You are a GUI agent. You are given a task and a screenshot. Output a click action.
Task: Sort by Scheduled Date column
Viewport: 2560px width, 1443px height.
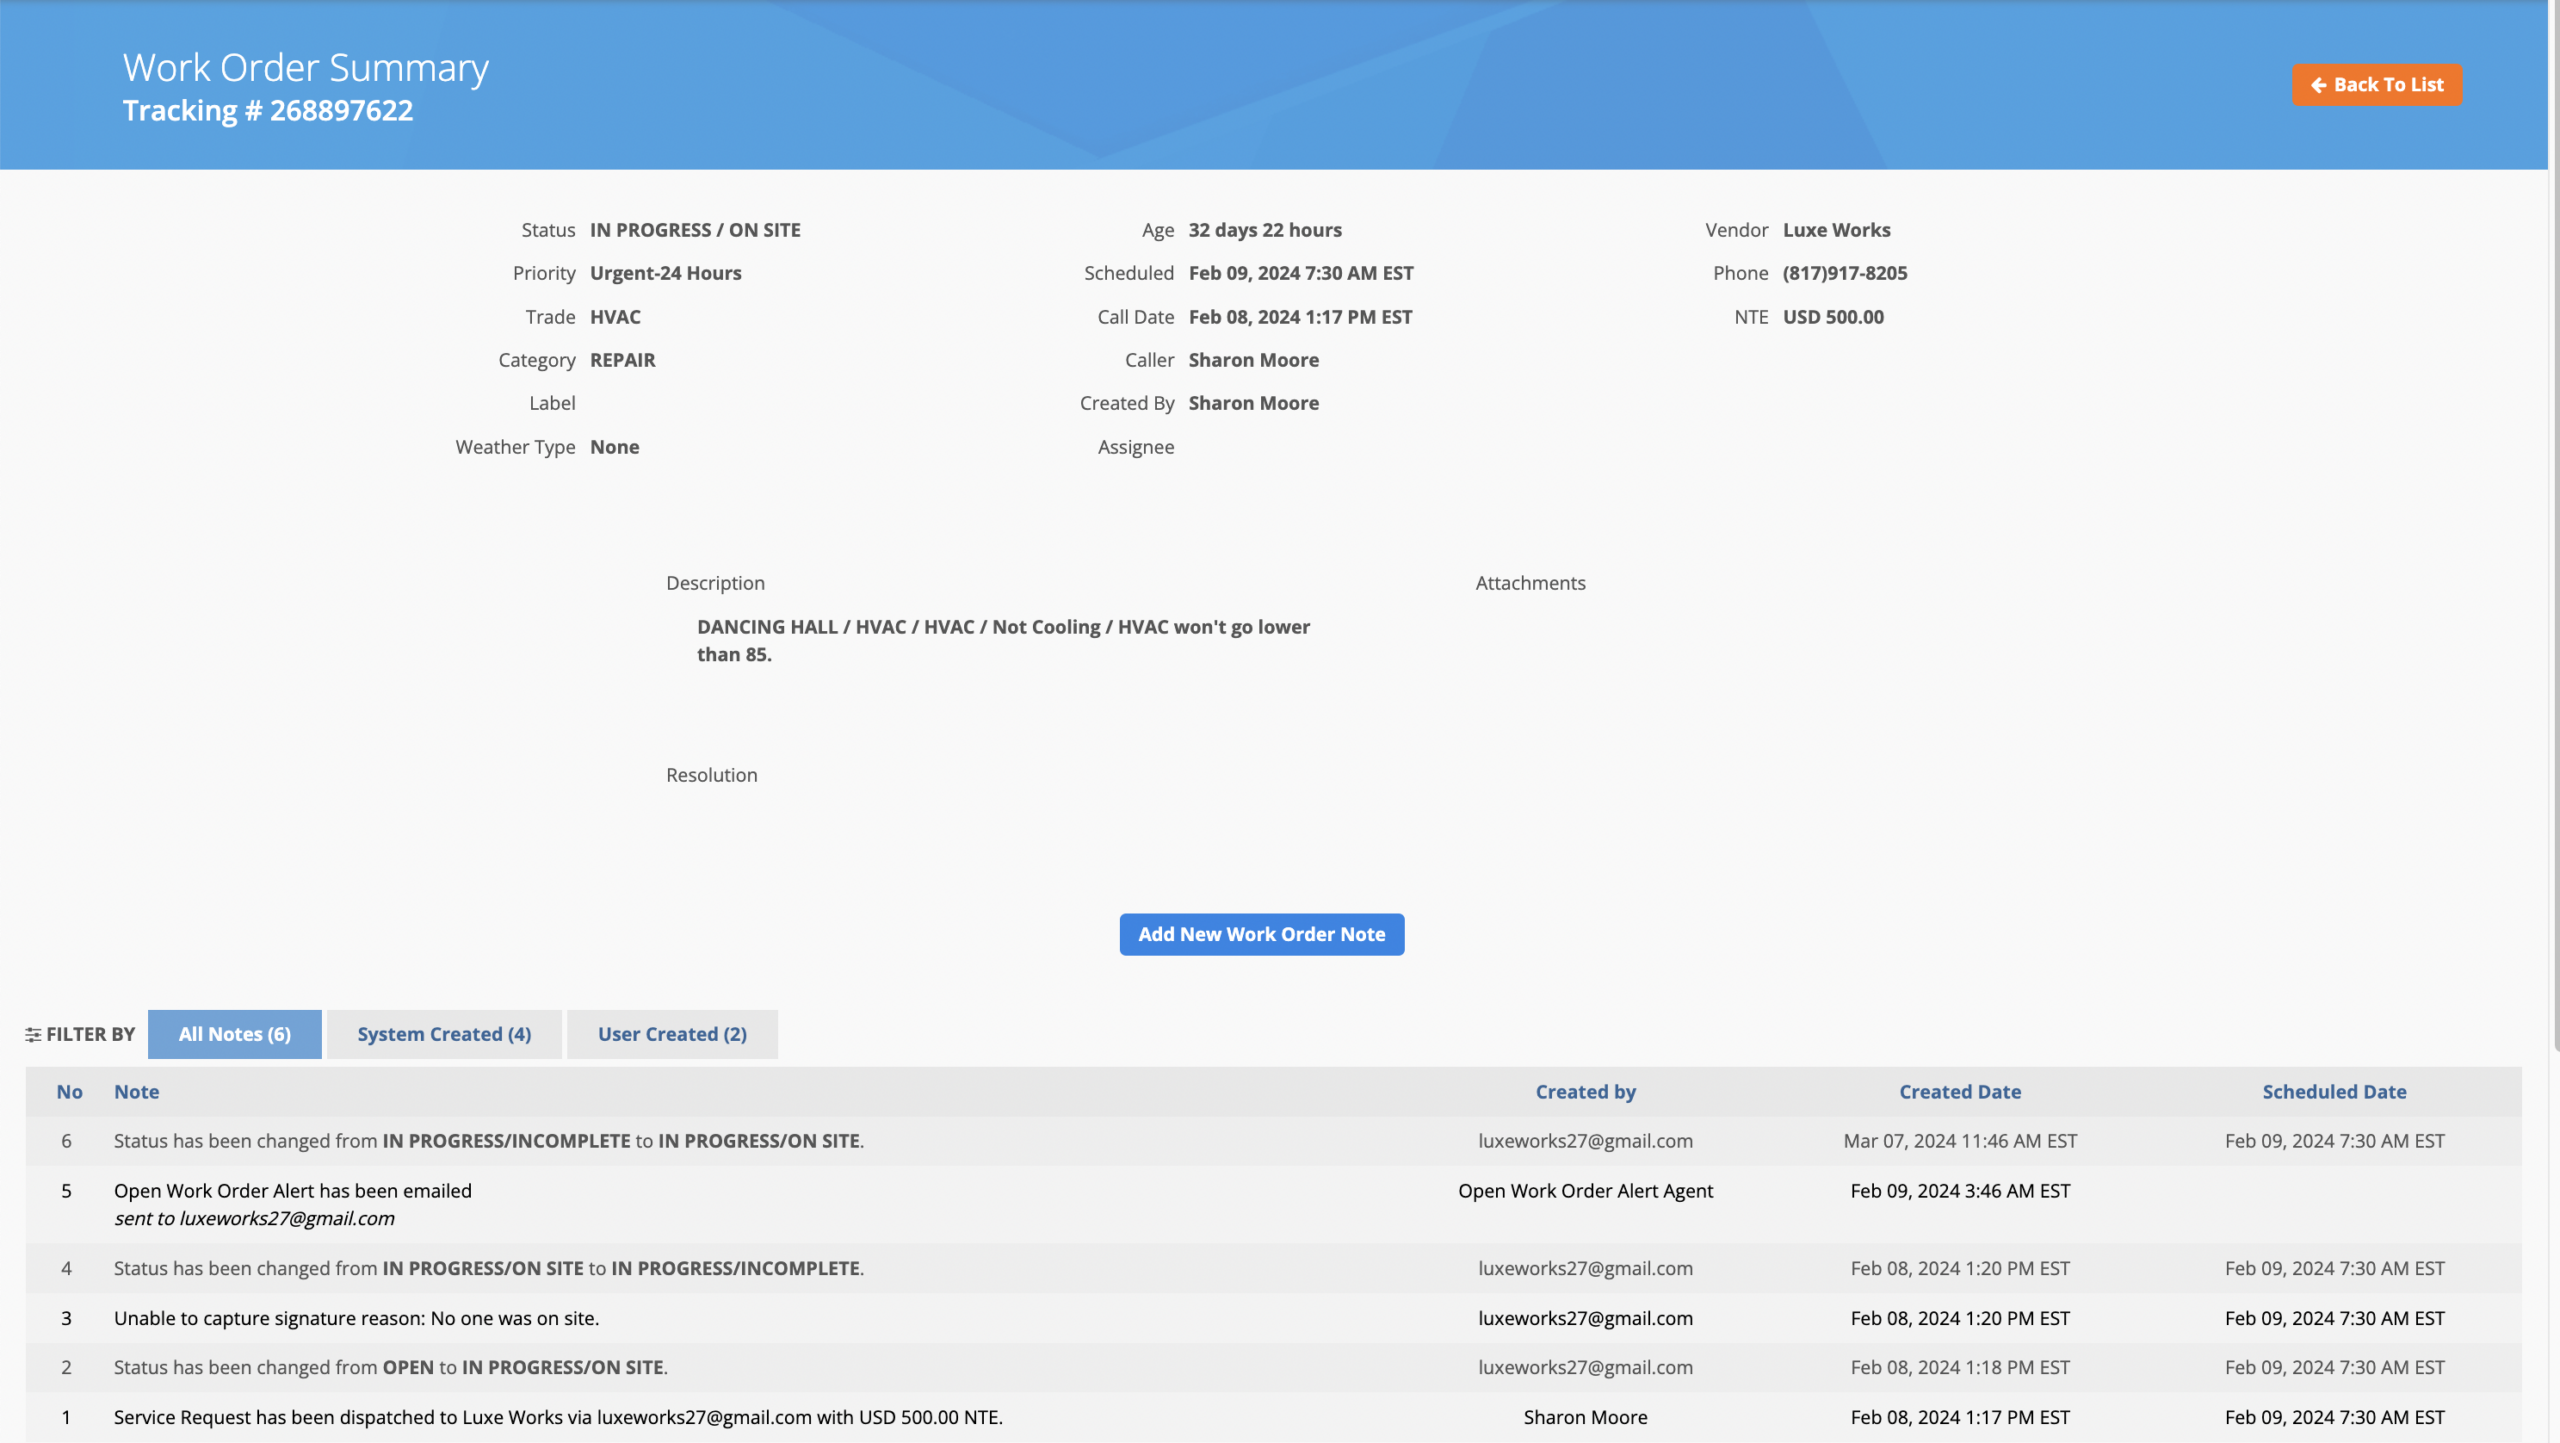click(x=2334, y=1092)
